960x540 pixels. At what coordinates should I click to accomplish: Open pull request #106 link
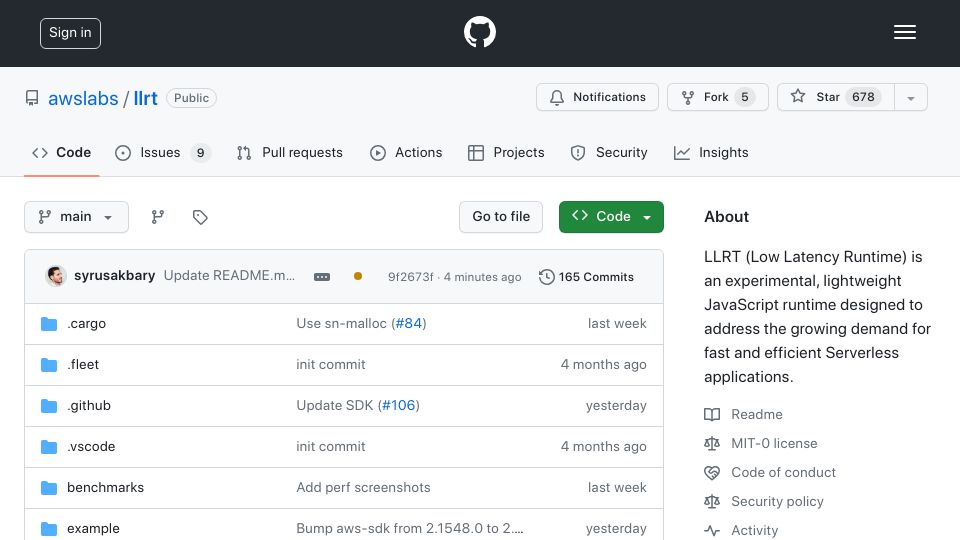399,405
